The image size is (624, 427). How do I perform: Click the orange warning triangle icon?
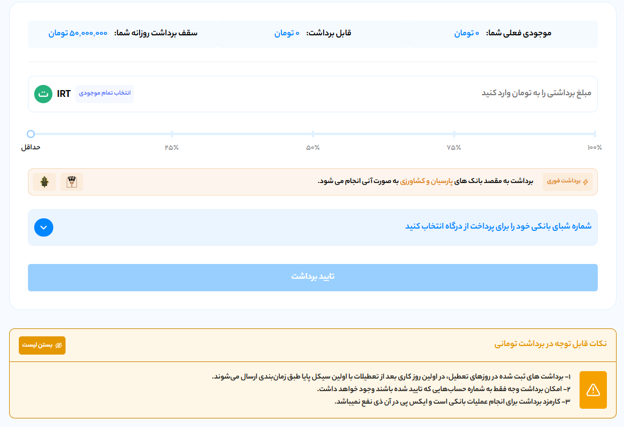[x=593, y=390]
